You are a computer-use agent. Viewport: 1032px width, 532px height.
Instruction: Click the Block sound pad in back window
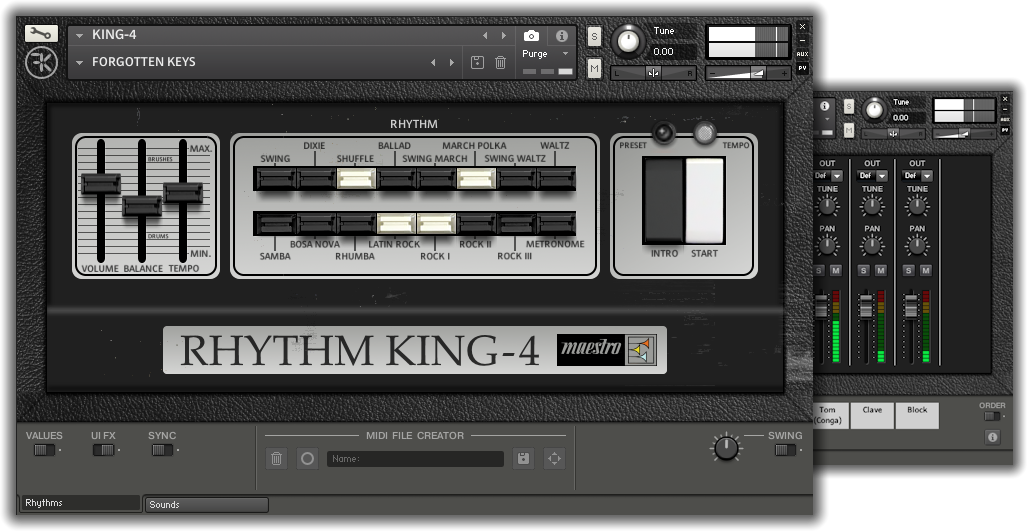(917, 415)
